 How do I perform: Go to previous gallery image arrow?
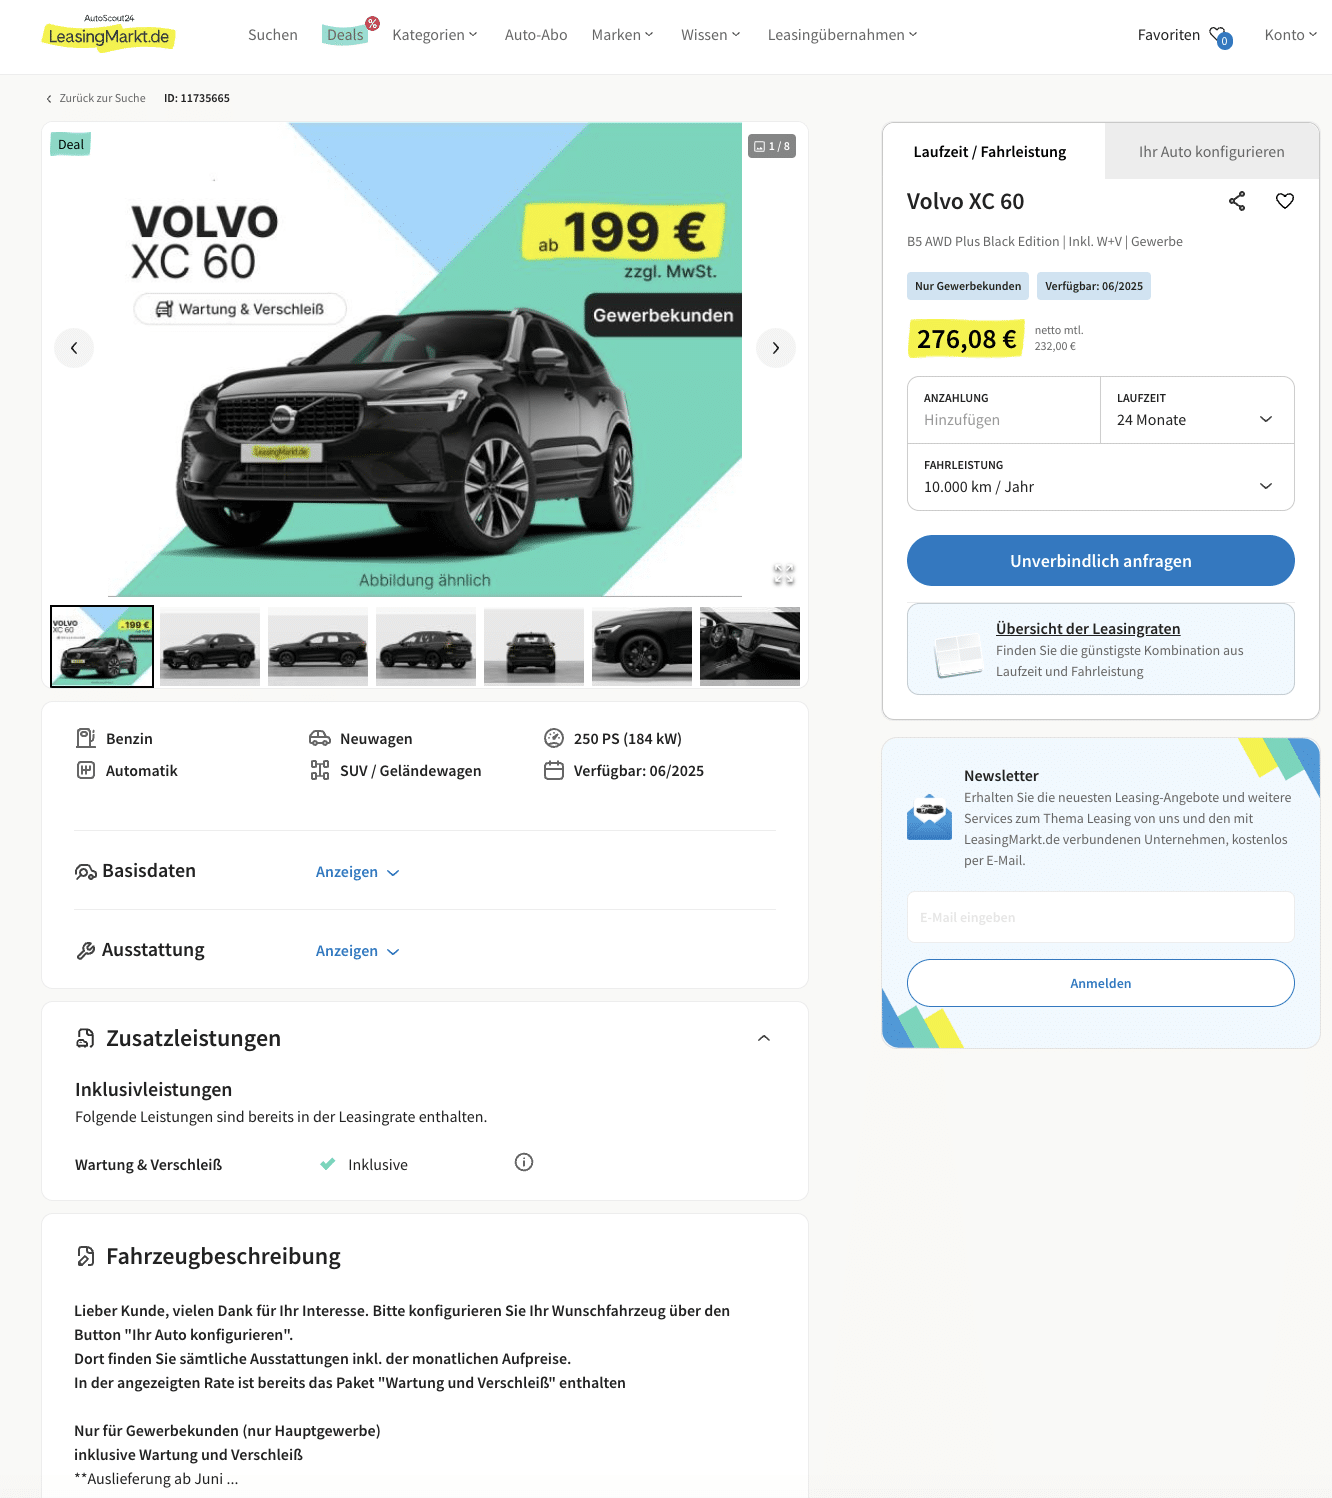coord(74,348)
